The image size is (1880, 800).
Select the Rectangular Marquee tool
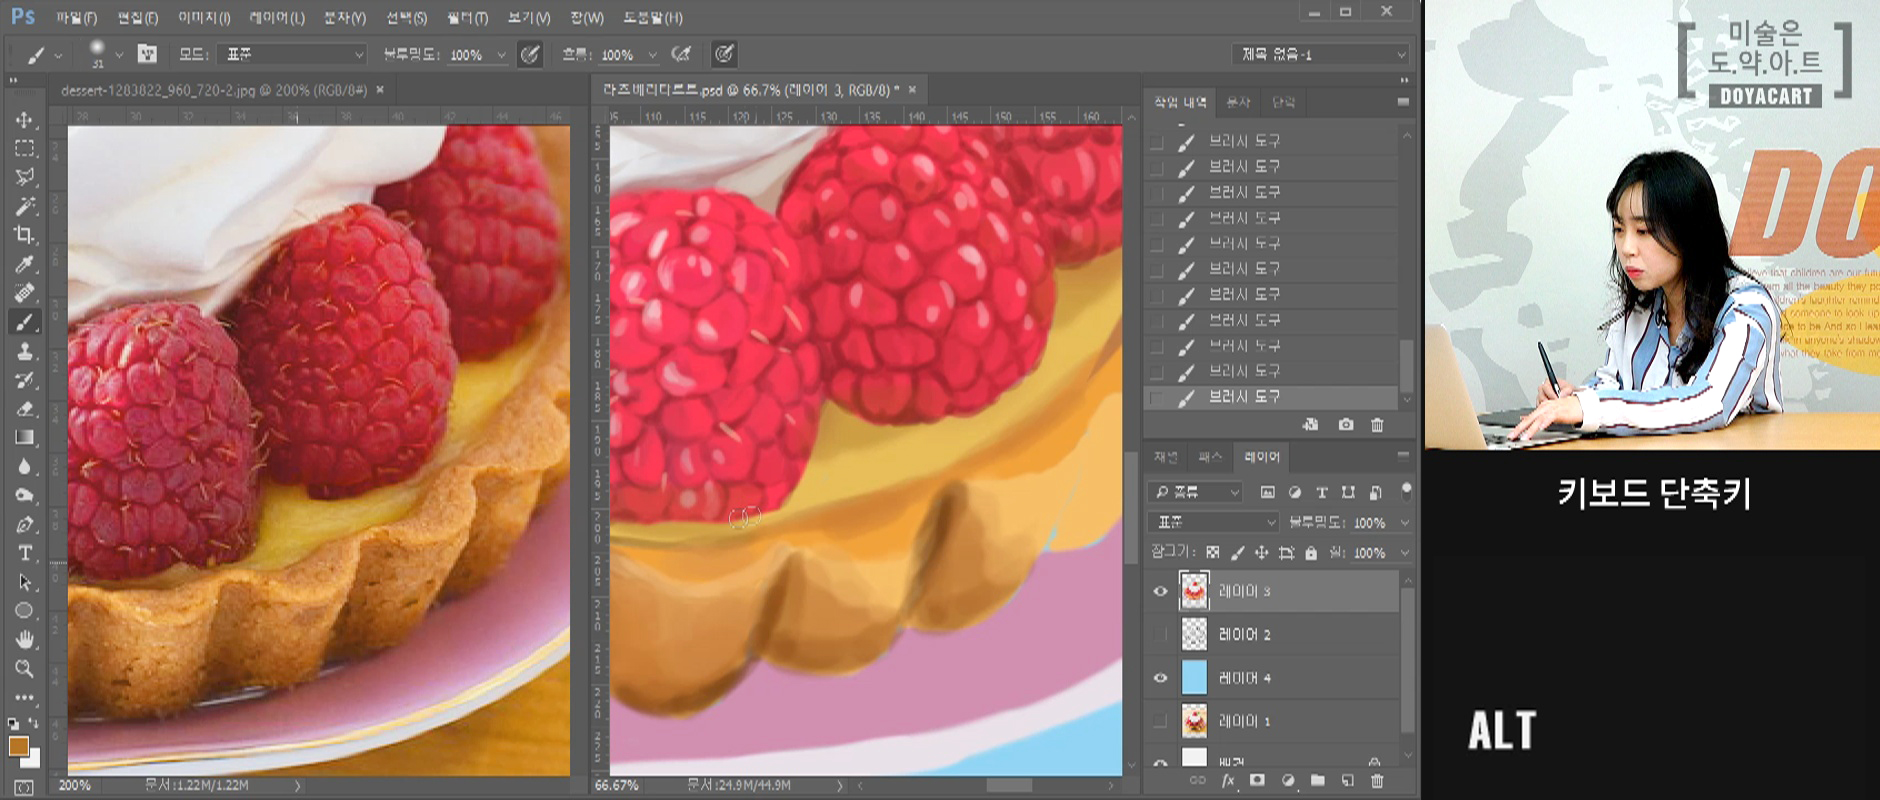24,148
